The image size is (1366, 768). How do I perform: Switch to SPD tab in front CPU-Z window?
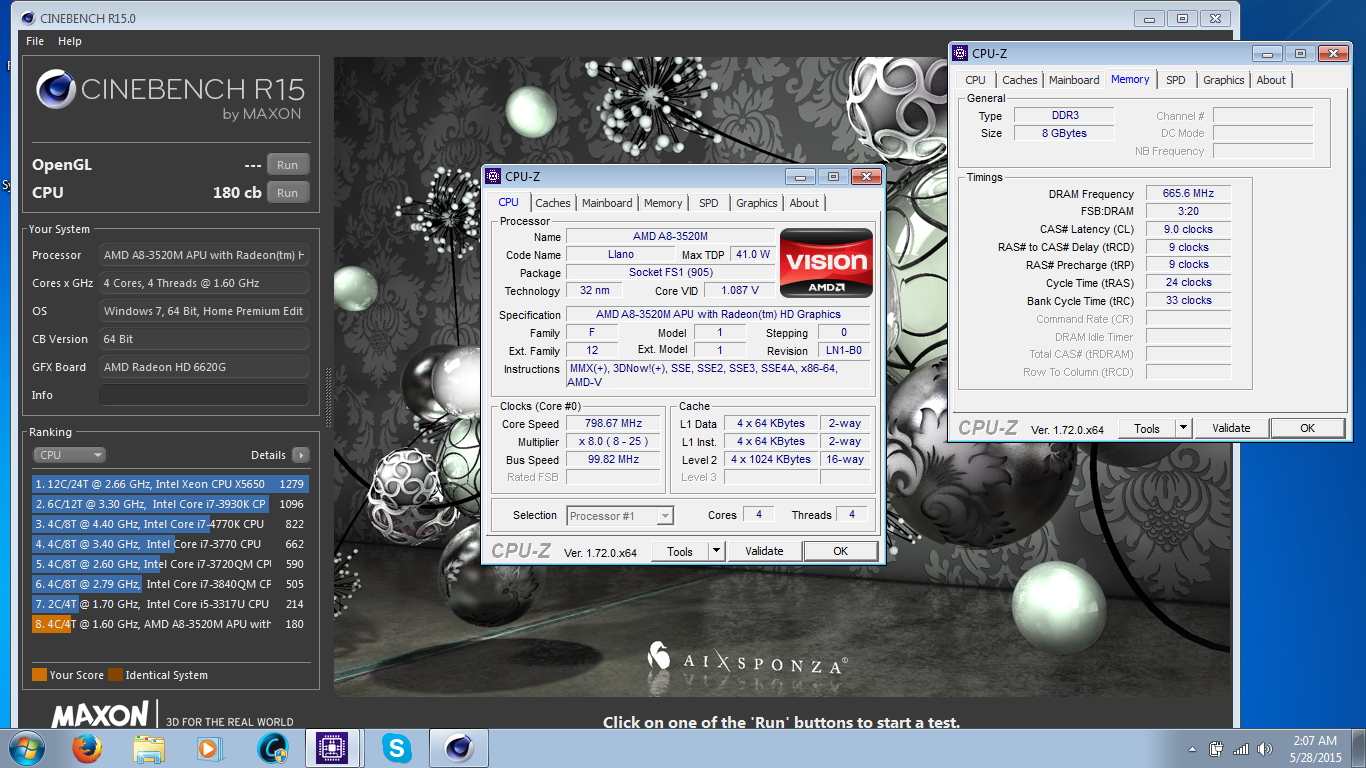[709, 203]
